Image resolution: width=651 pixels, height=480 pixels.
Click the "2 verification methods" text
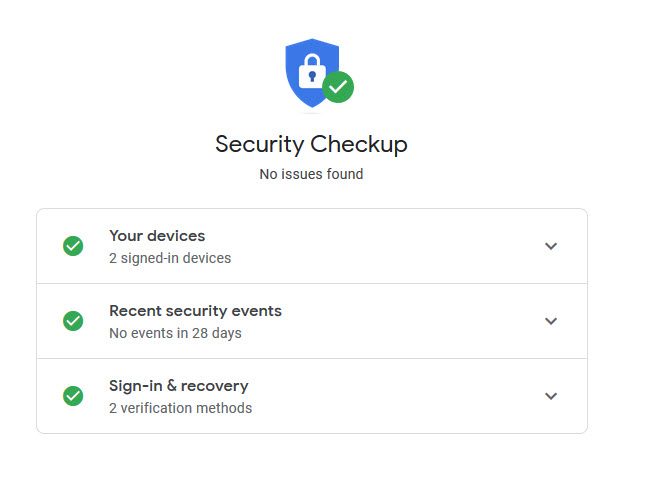[x=180, y=408]
